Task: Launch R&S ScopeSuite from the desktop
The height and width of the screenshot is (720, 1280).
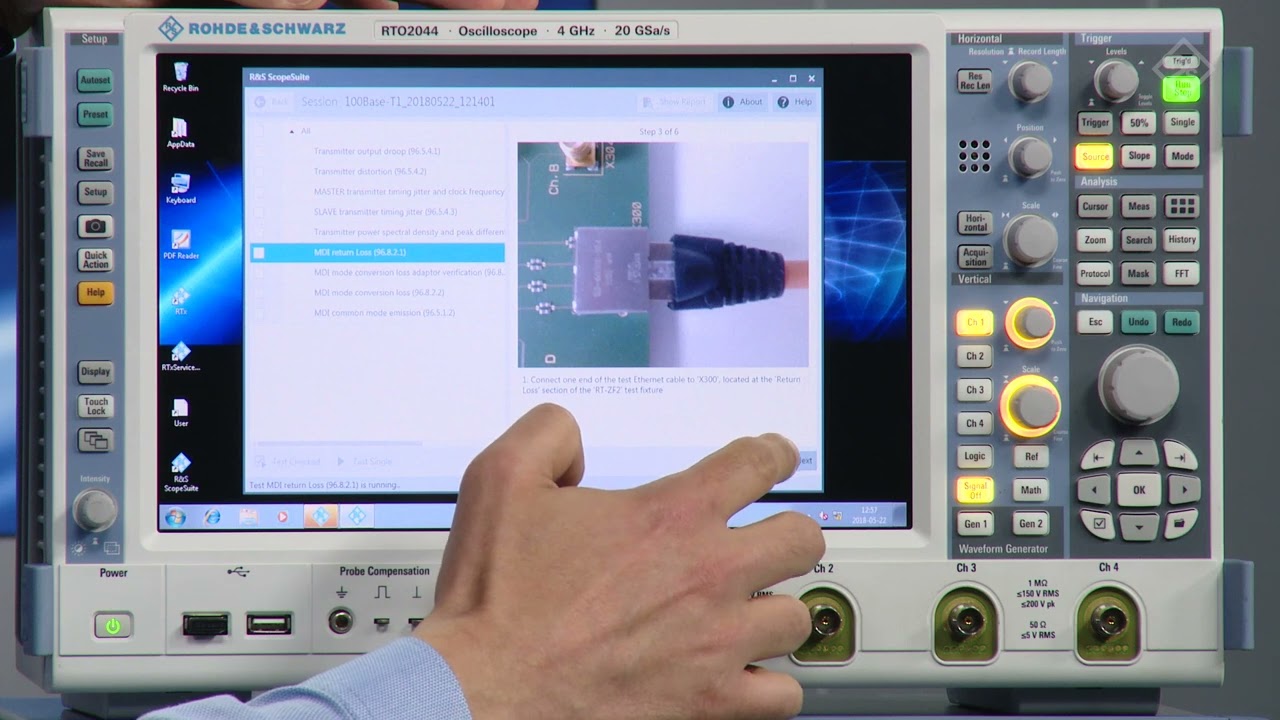Action: (x=181, y=473)
